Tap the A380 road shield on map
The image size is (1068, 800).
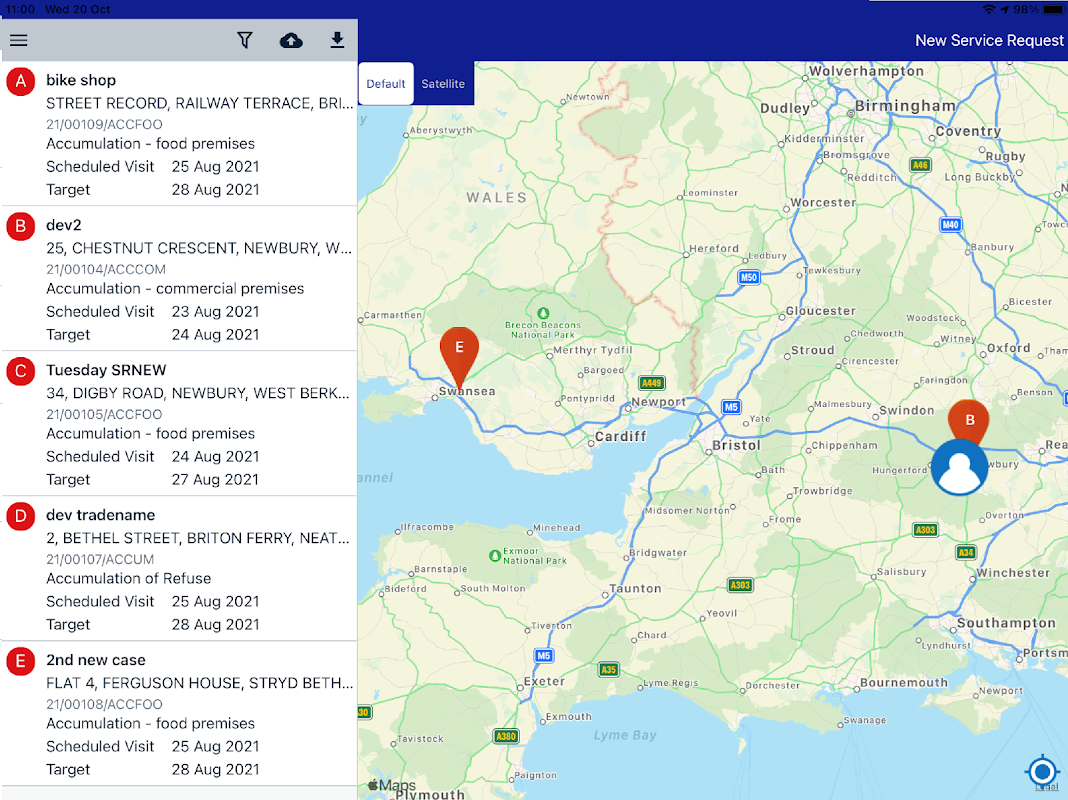coord(506,736)
